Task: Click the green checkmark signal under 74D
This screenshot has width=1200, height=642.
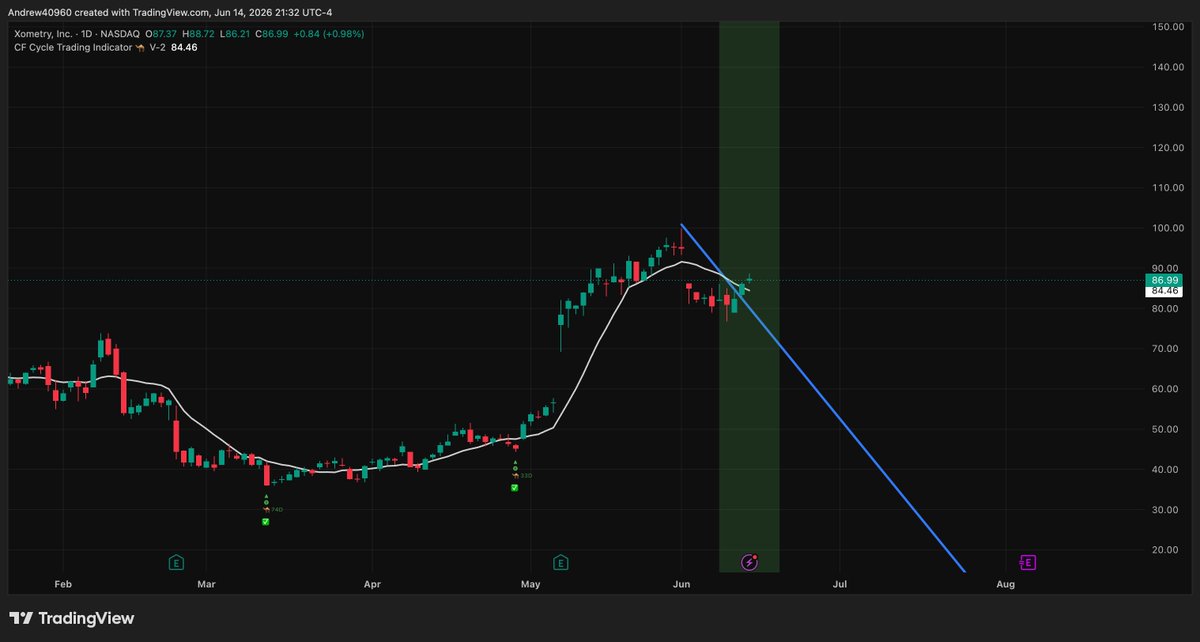Action: 266,522
